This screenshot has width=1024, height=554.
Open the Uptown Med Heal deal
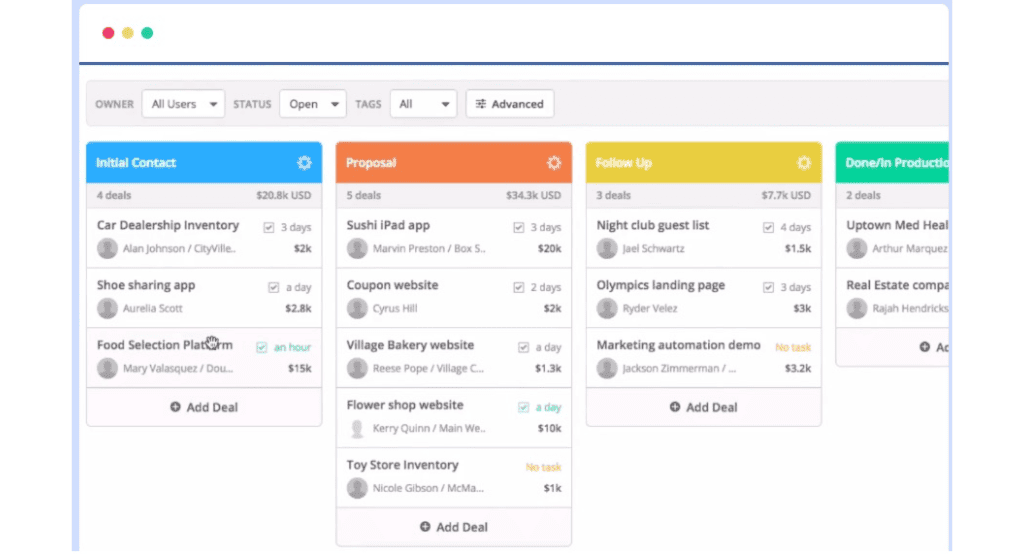pos(897,225)
